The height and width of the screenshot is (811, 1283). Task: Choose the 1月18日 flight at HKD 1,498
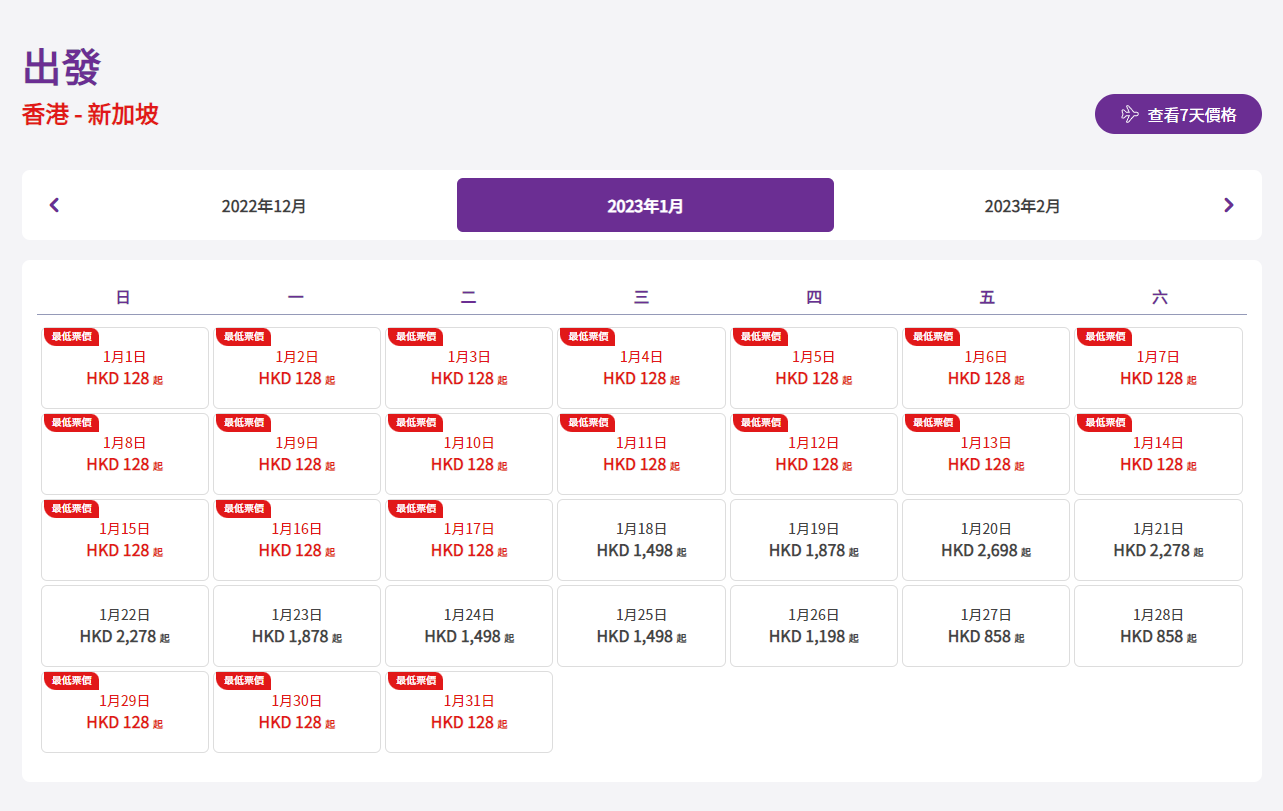tap(641, 540)
